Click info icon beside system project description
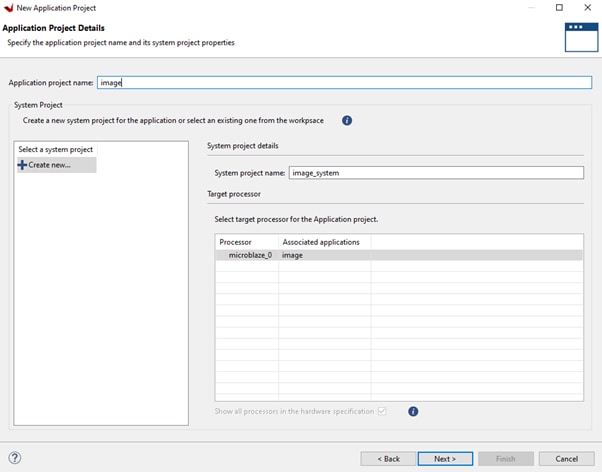Screen dimensions: 602x472 tap(347, 120)
